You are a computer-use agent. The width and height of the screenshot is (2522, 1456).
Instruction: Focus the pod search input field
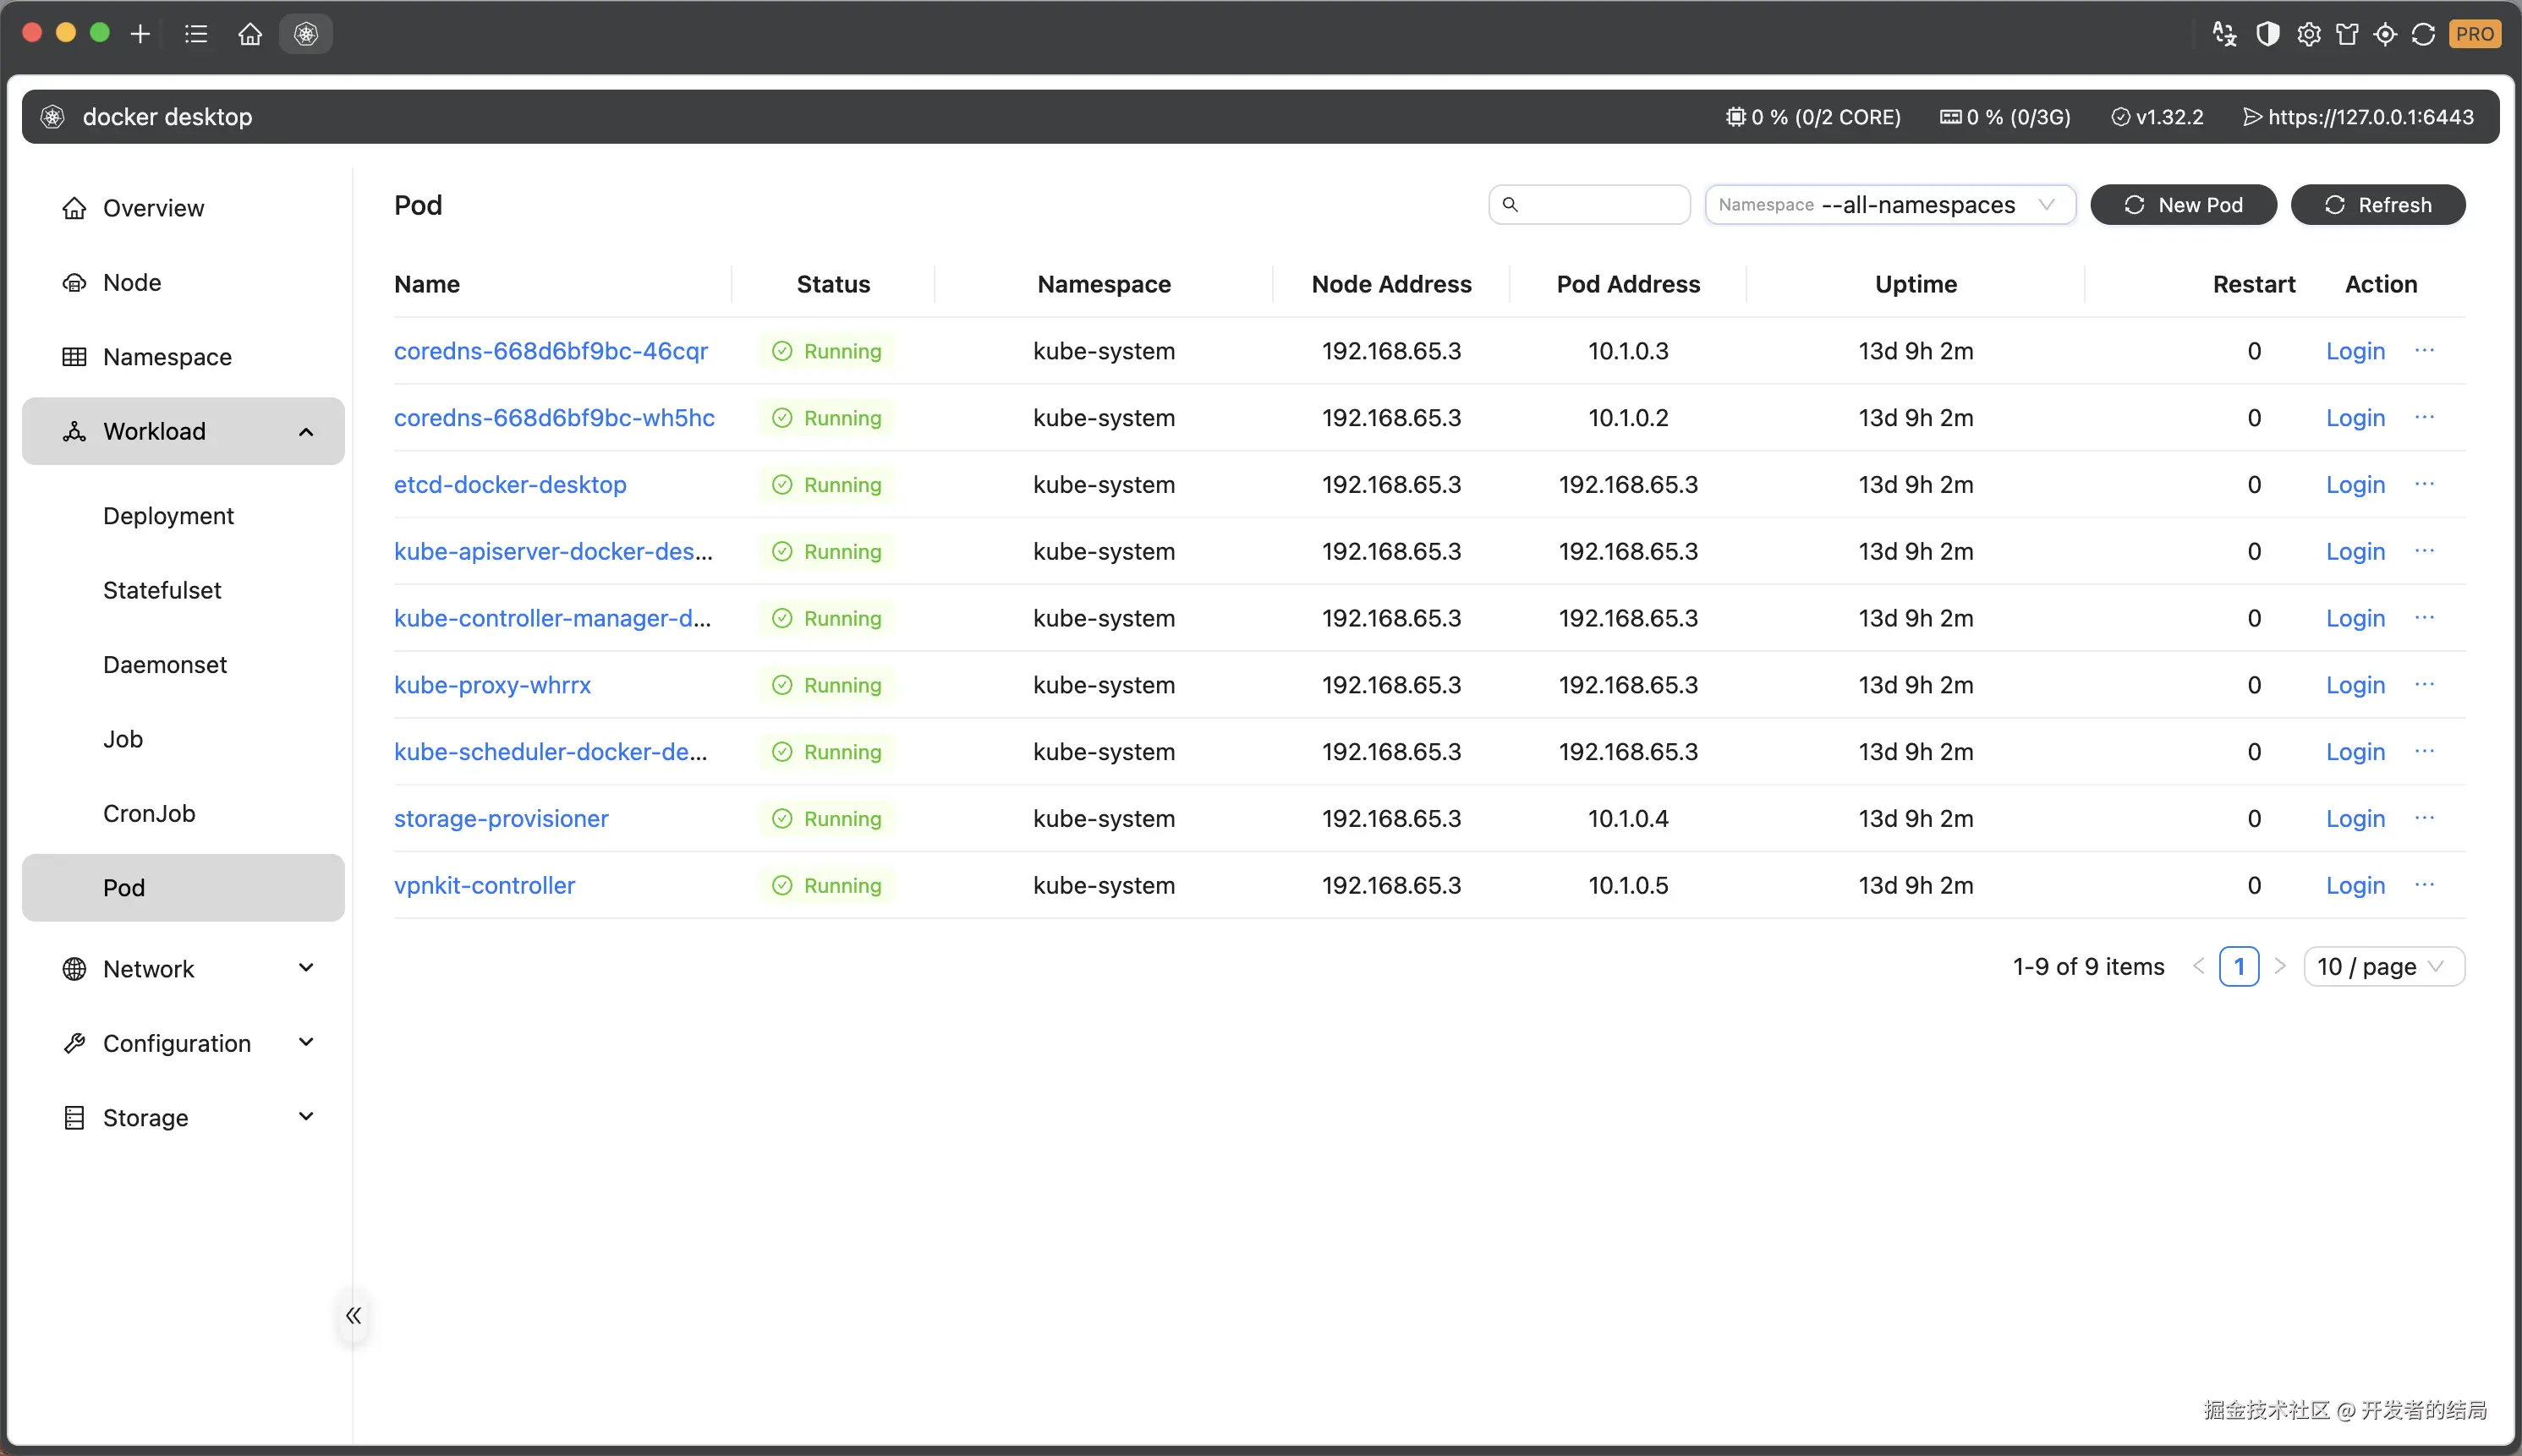(x=1600, y=205)
